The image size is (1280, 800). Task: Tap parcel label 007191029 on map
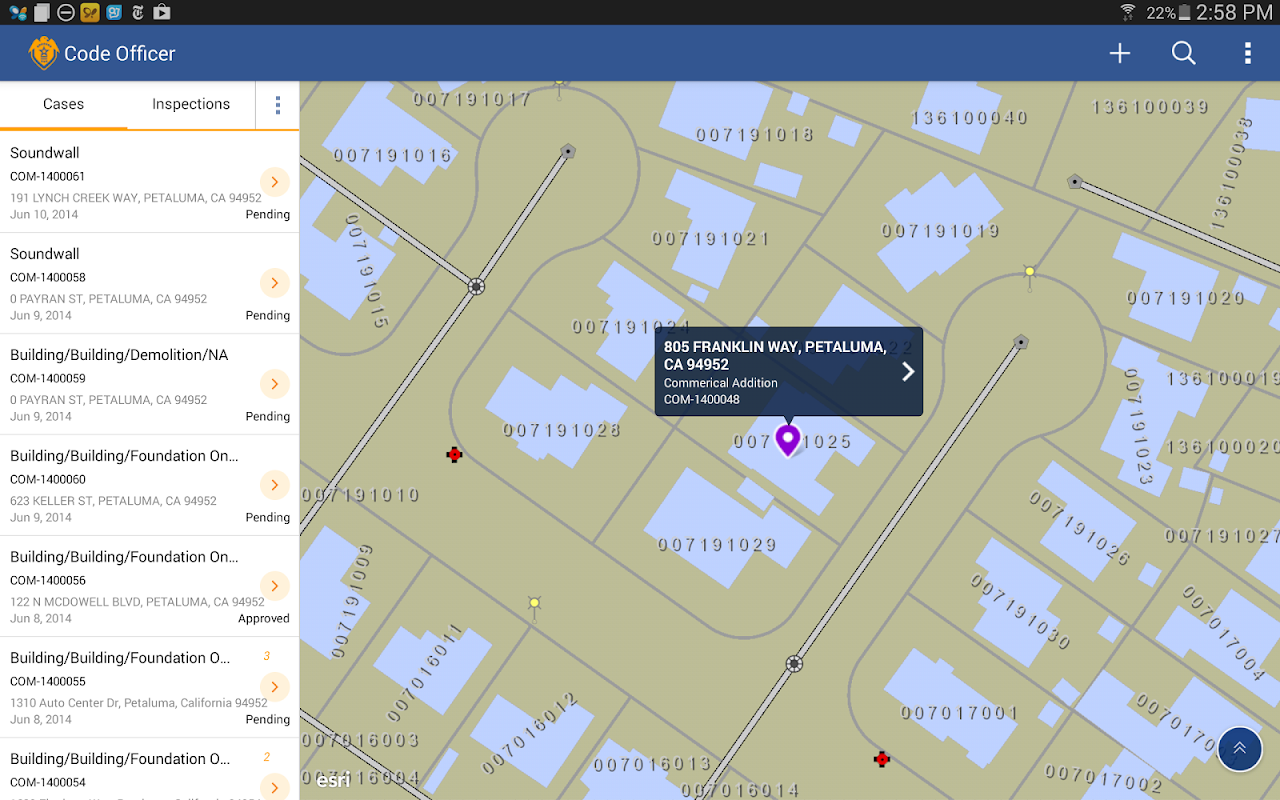pos(717,545)
